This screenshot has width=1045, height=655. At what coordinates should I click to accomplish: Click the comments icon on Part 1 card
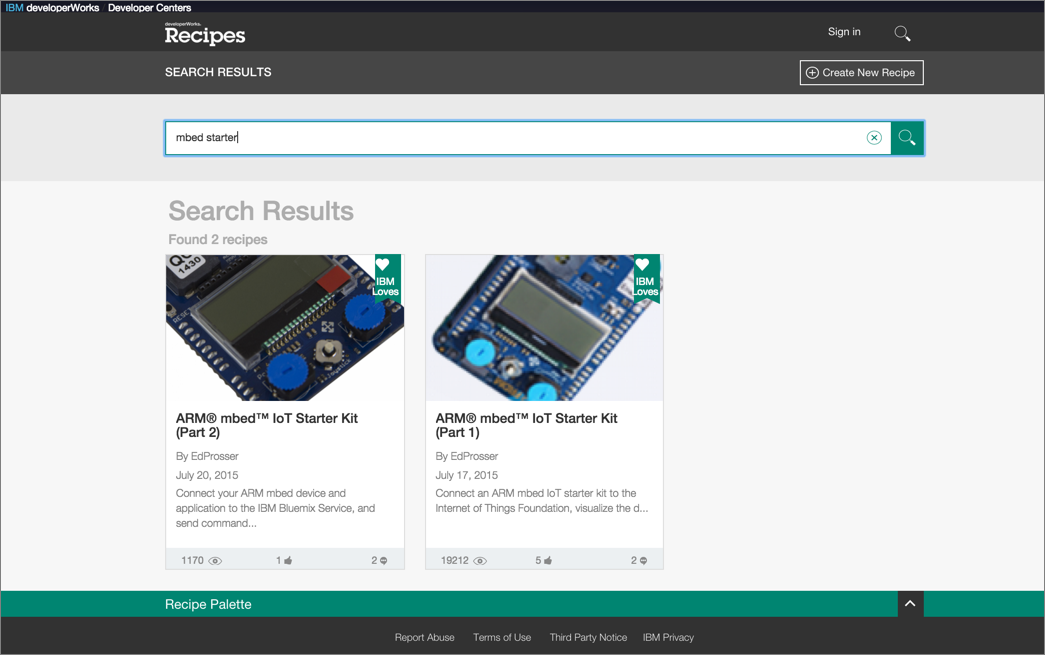pyautogui.click(x=643, y=561)
